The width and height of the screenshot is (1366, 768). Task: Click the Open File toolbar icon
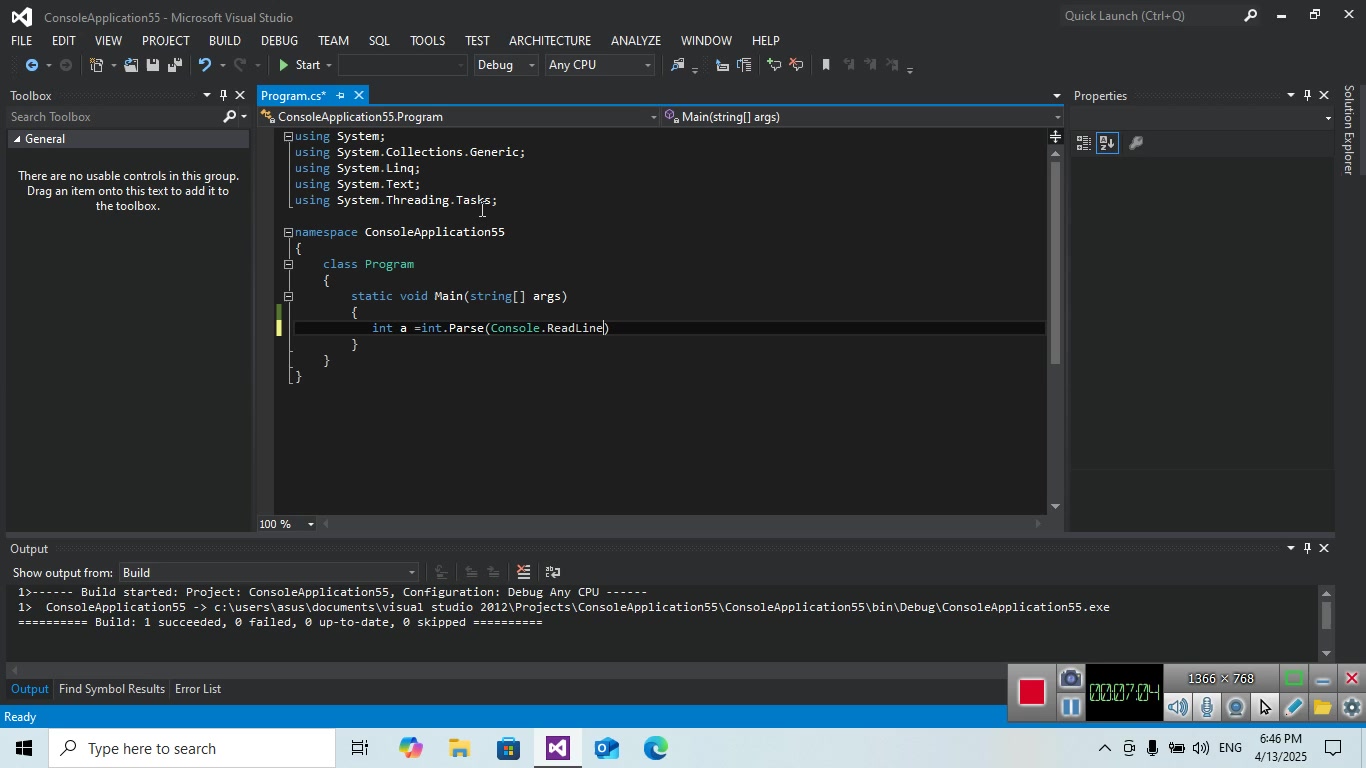click(x=131, y=65)
